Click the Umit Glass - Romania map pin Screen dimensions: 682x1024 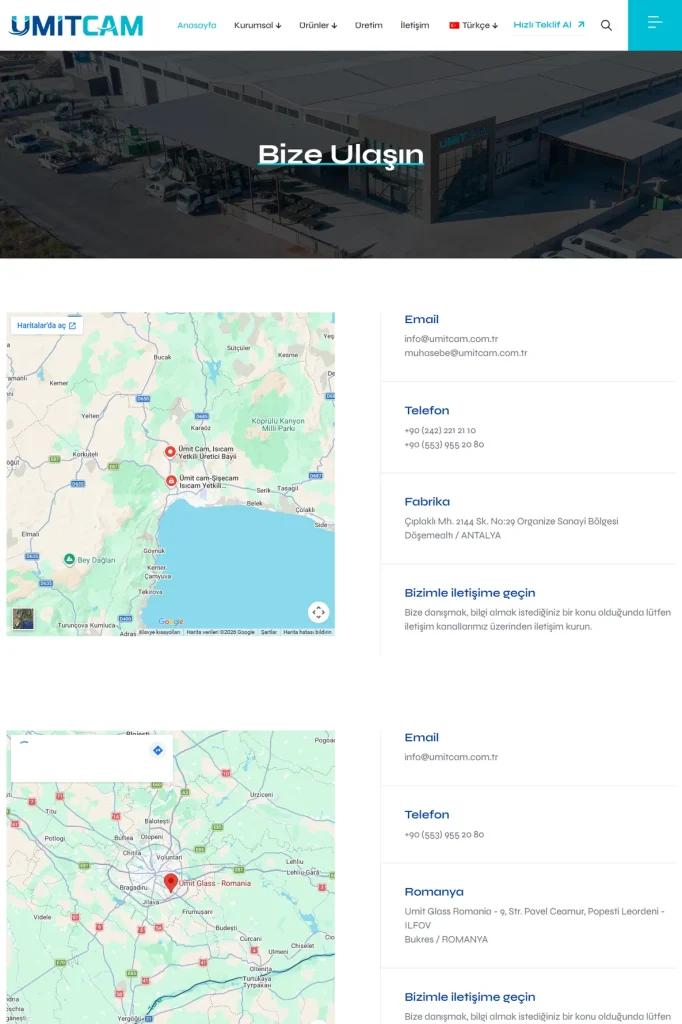[x=170, y=883]
